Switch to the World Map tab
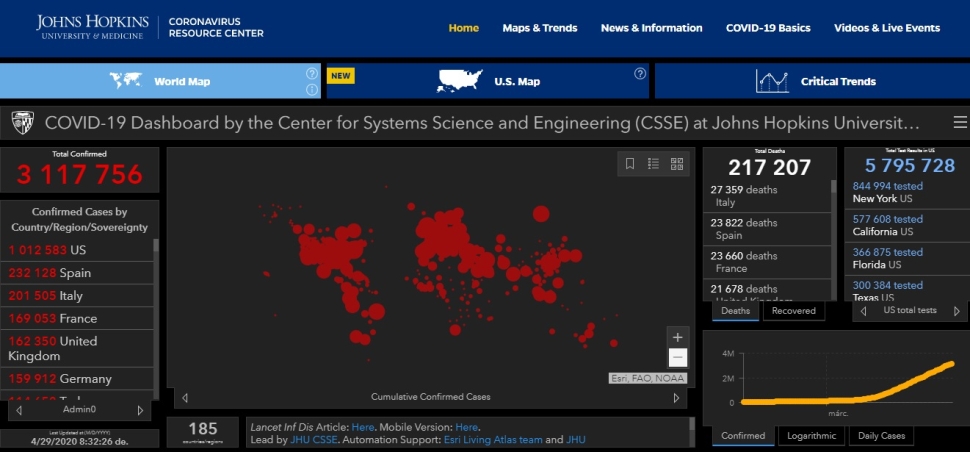Image resolution: width=970 pixels, height=452 pixels. [x=160, y=81]
